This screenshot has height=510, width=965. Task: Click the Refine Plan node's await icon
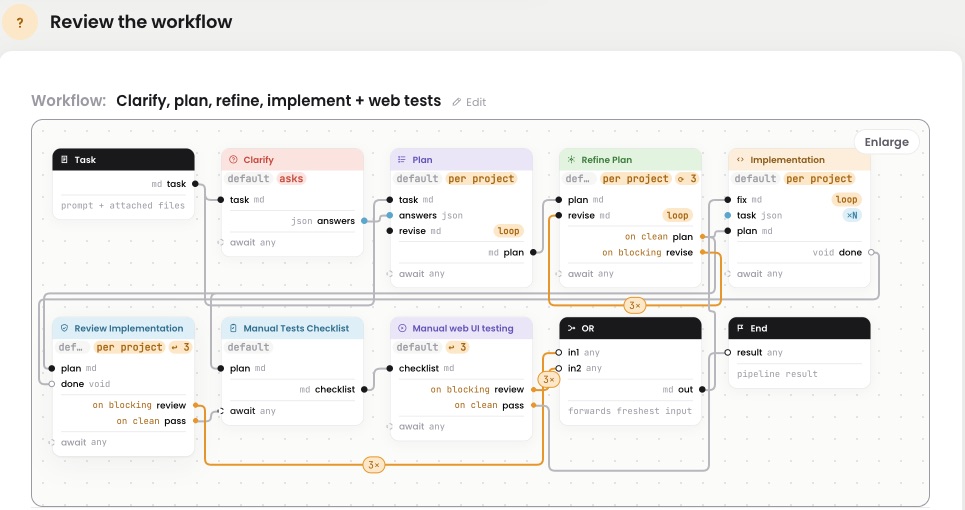(x=558, y=274)
